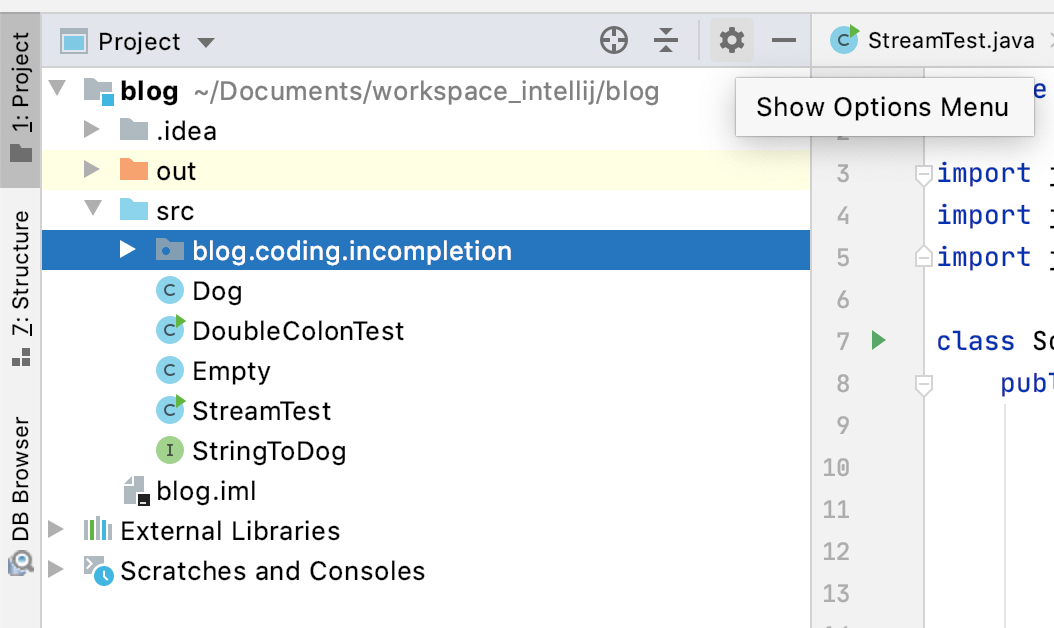Viewport: 1054px width, 628px height.
Task: Select the Dog class file
Action: (217, 291)
